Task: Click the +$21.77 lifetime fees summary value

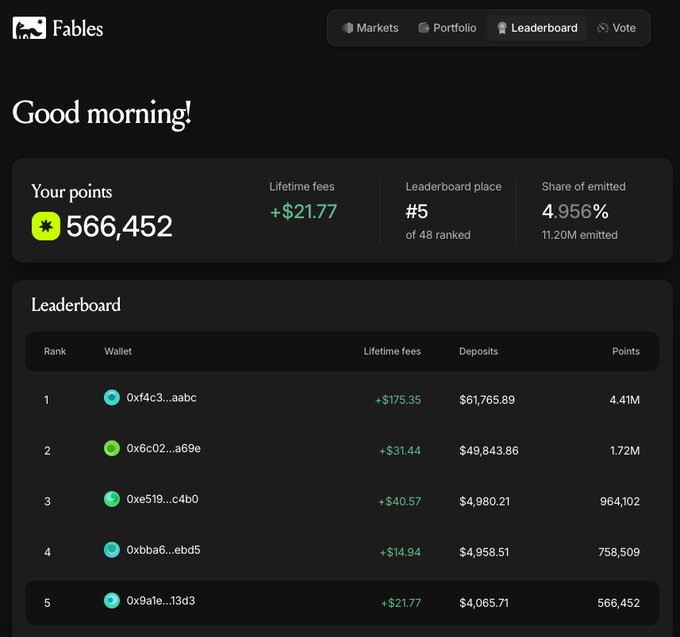Action: (x=303, y=212)
